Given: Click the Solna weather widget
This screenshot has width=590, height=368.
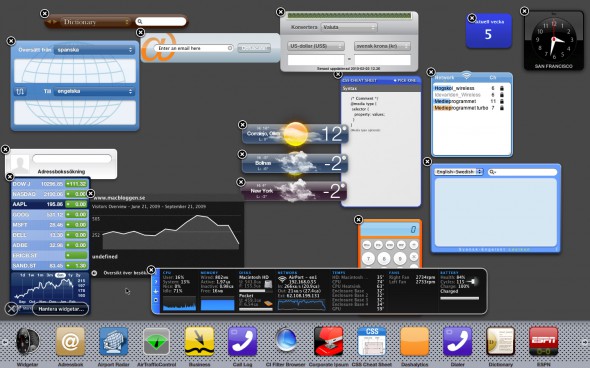Looking at the screenshot, I should point(295,163).
